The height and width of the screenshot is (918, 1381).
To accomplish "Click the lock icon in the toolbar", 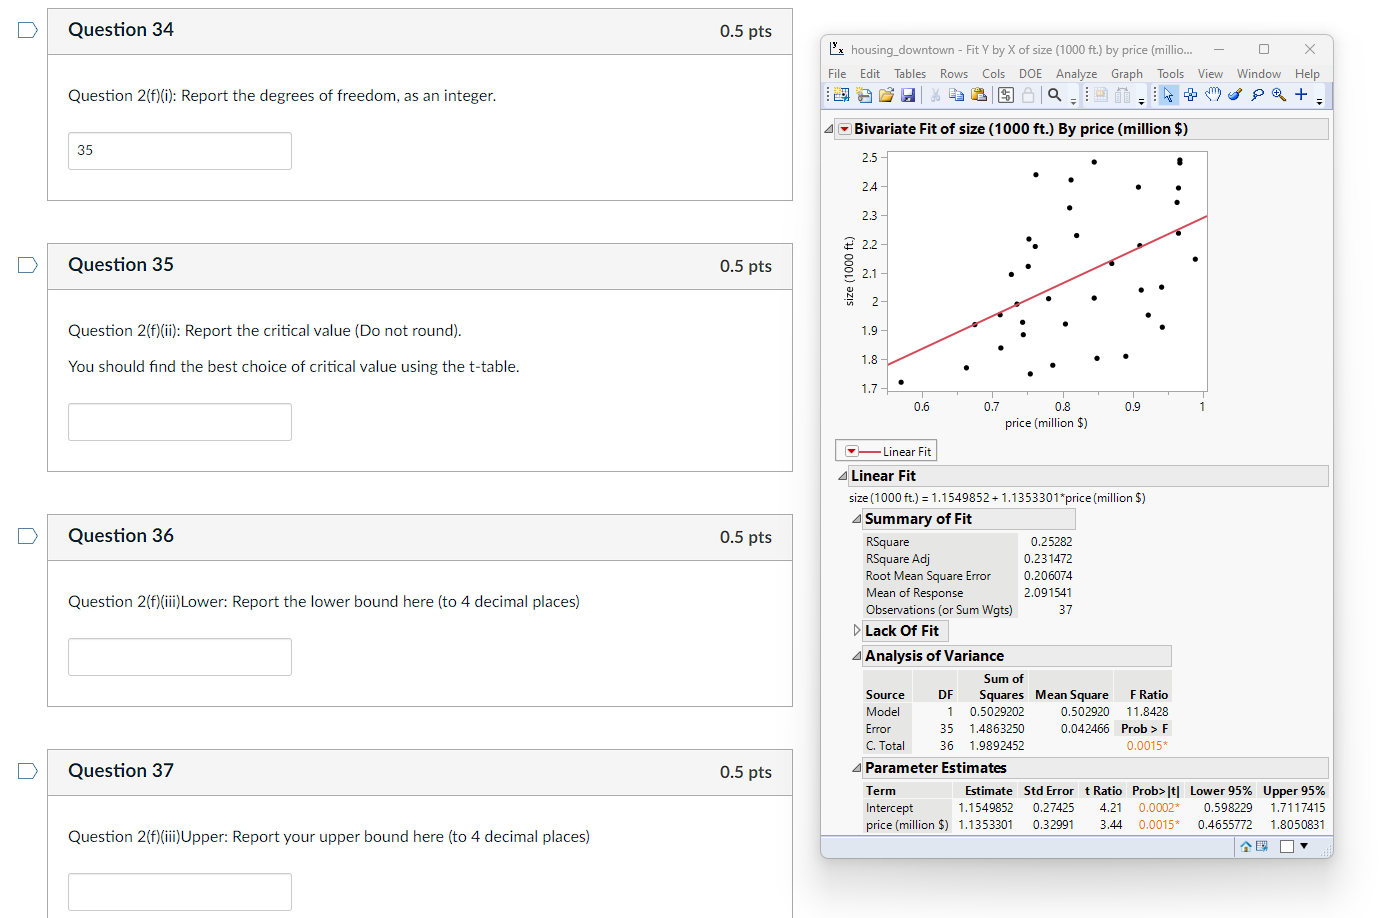I will (x=1028, y=95).
